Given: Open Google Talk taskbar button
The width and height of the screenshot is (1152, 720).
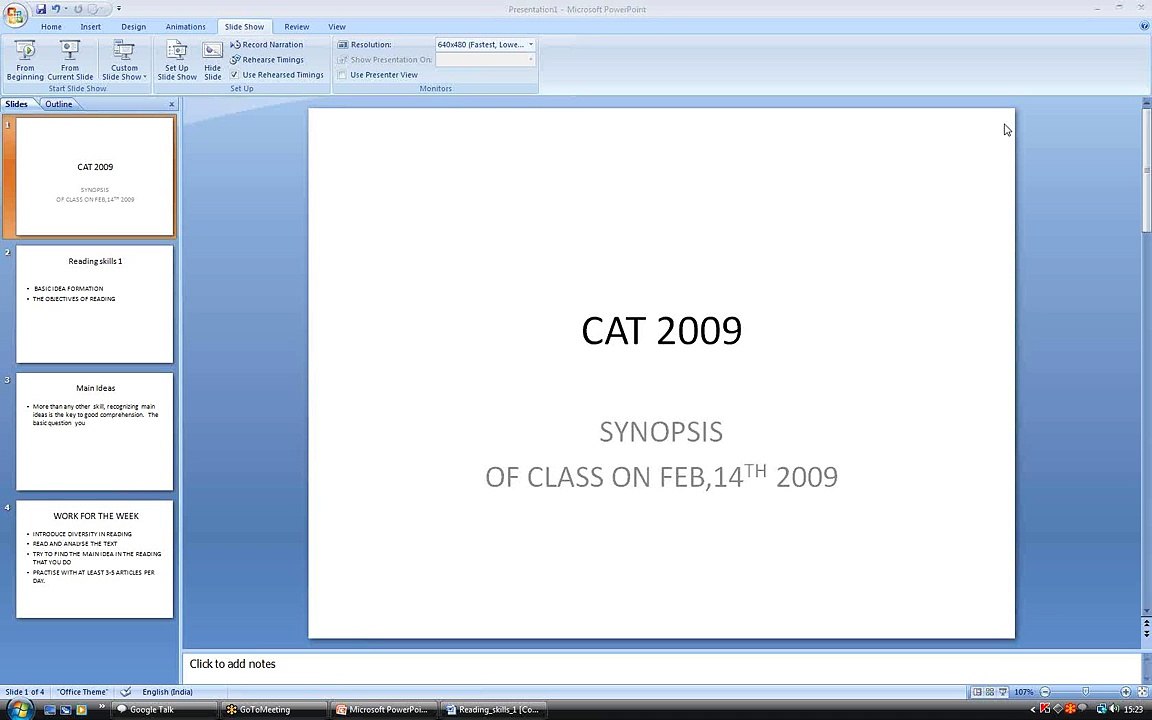Looking at the screenshot, I should click(163, 710).
